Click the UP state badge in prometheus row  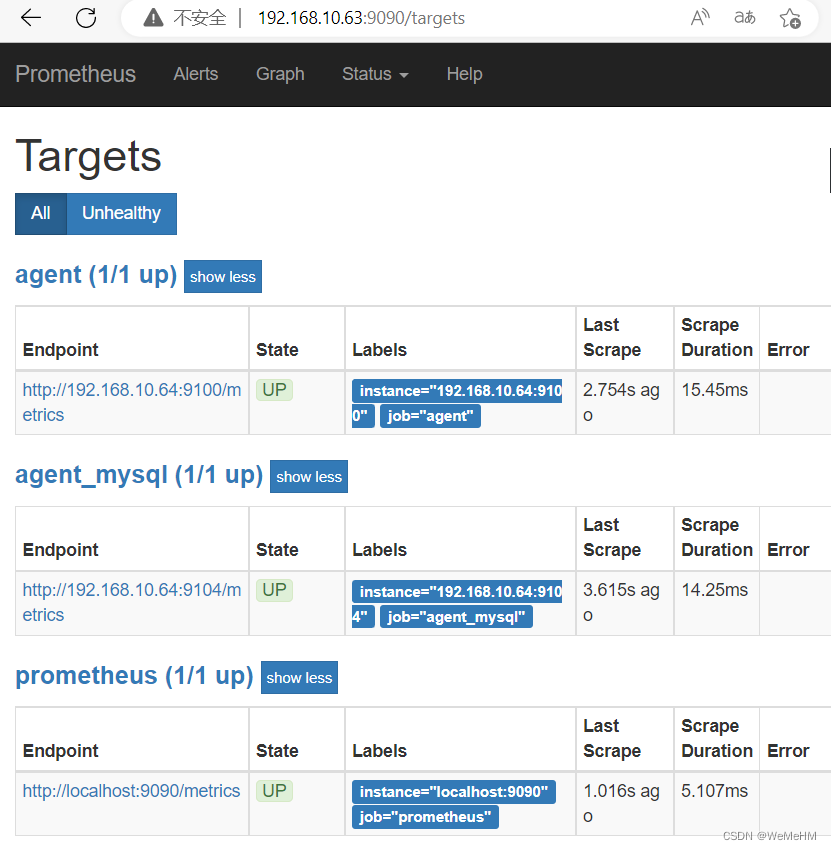(274, 791)
